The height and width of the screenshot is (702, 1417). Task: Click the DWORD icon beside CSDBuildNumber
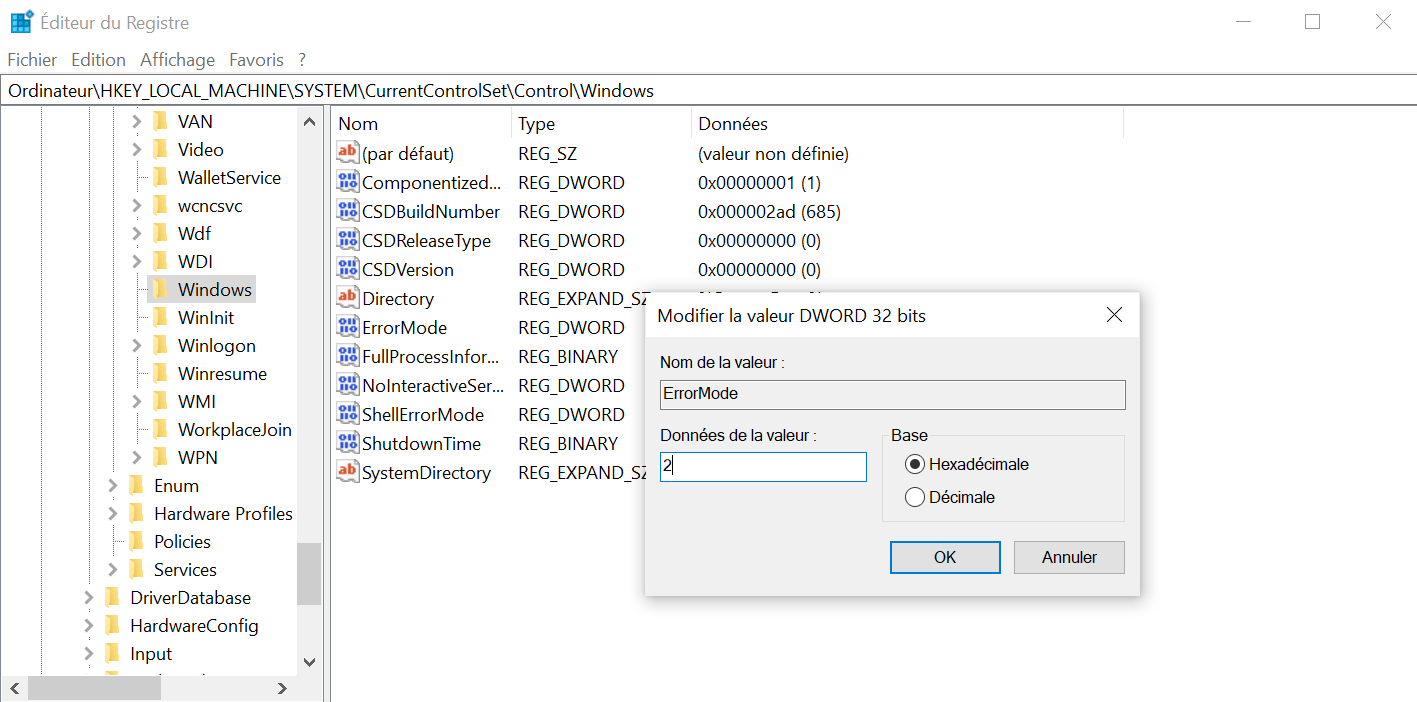[348, 211]
